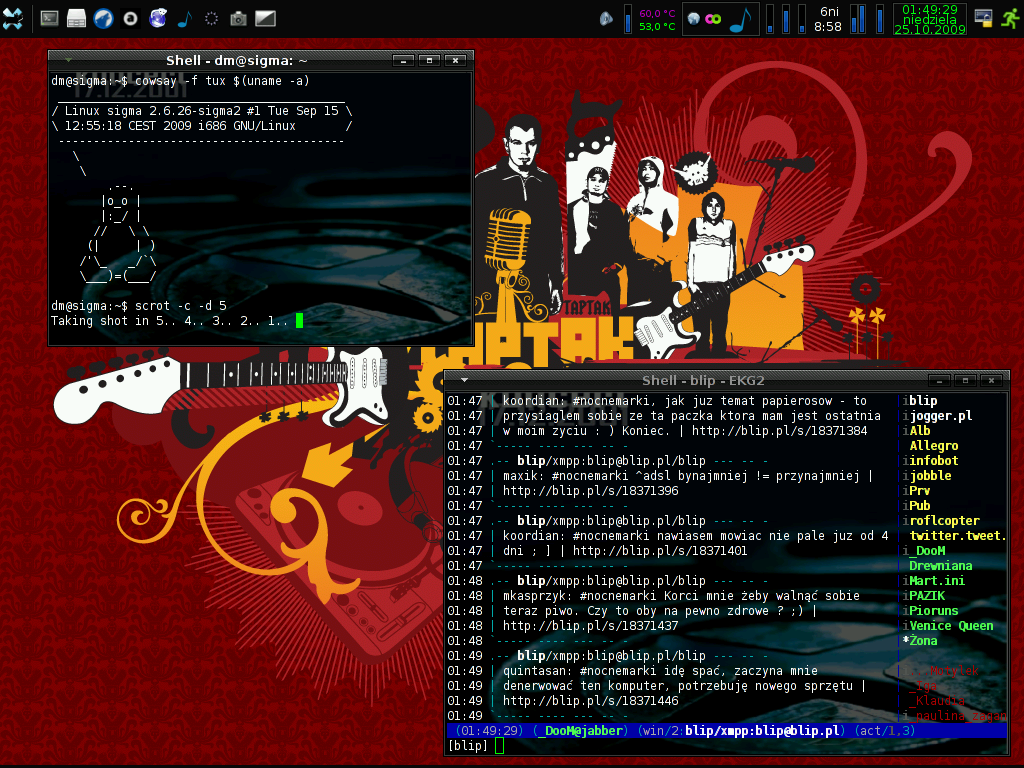Screen dimensions: 1024x768
Task: Select the 'Allegro' contact
Action: [x=934, y=445]
